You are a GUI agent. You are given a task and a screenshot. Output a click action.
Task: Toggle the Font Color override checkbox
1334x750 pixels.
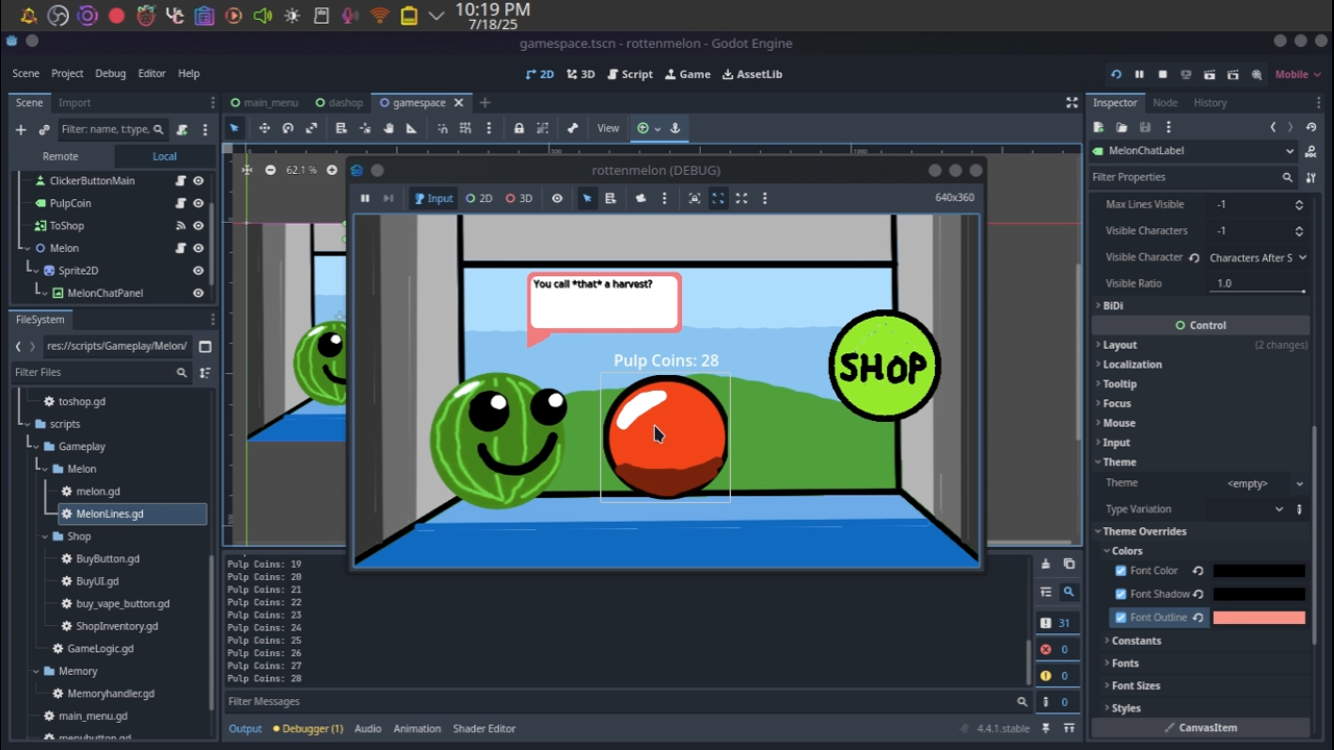(x=1121, y=571)
